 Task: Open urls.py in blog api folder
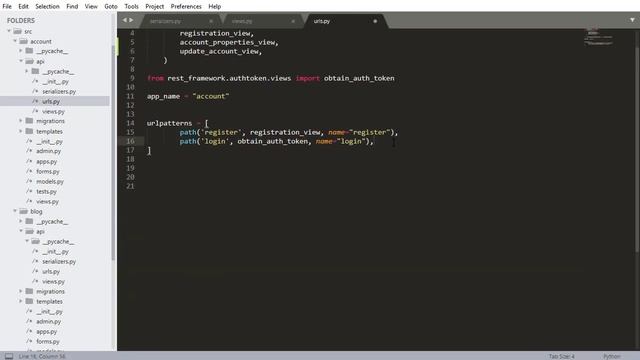[x=51, y=271]
